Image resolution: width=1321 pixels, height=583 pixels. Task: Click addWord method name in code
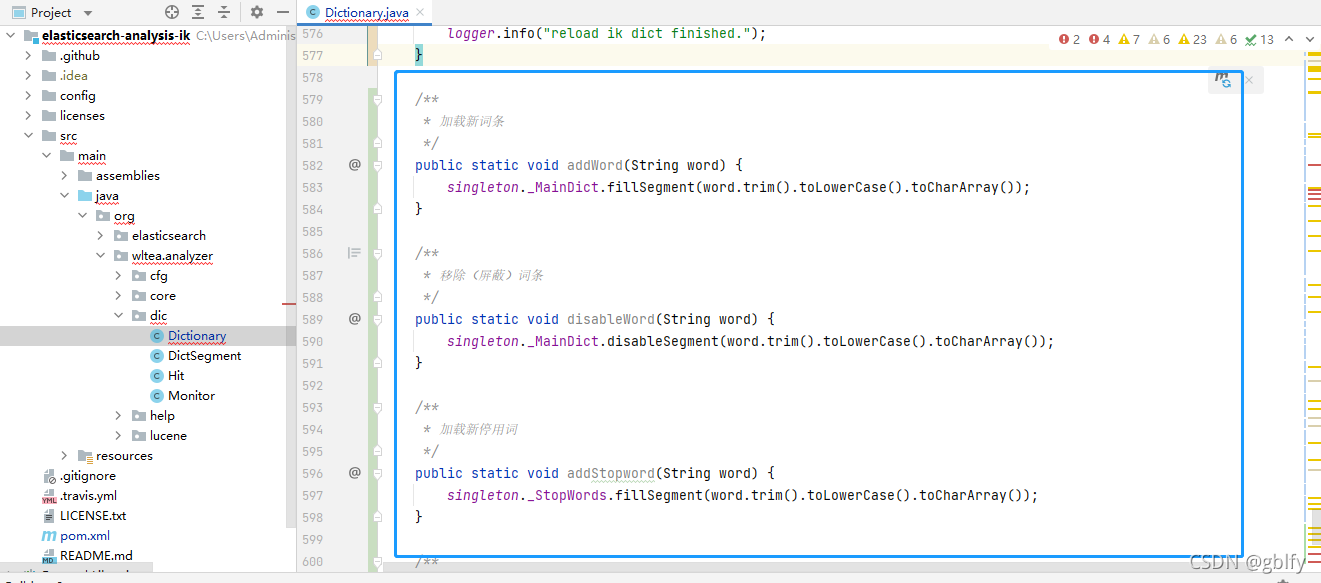coord(595,165)
